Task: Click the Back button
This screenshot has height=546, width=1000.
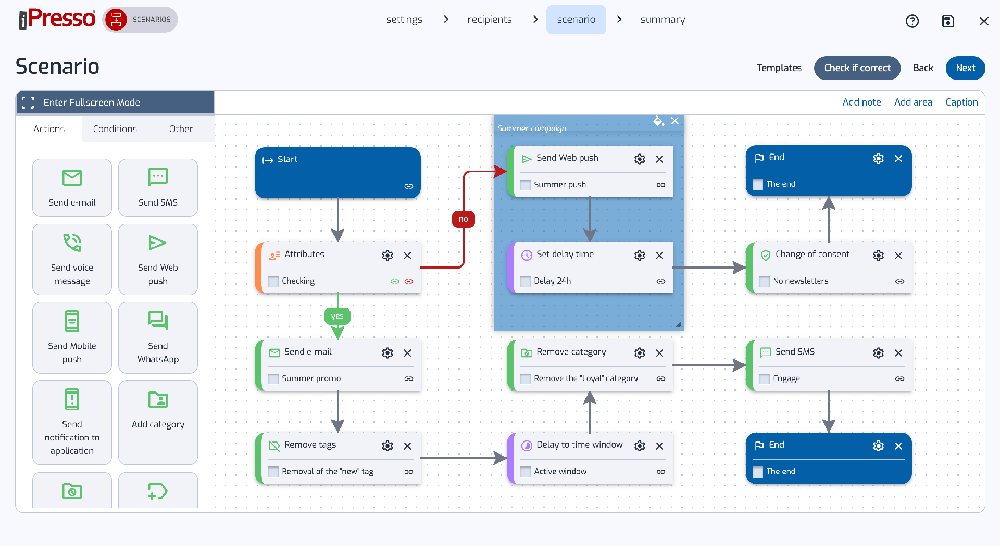Action: pyautogui.click(x=923, y=68)
